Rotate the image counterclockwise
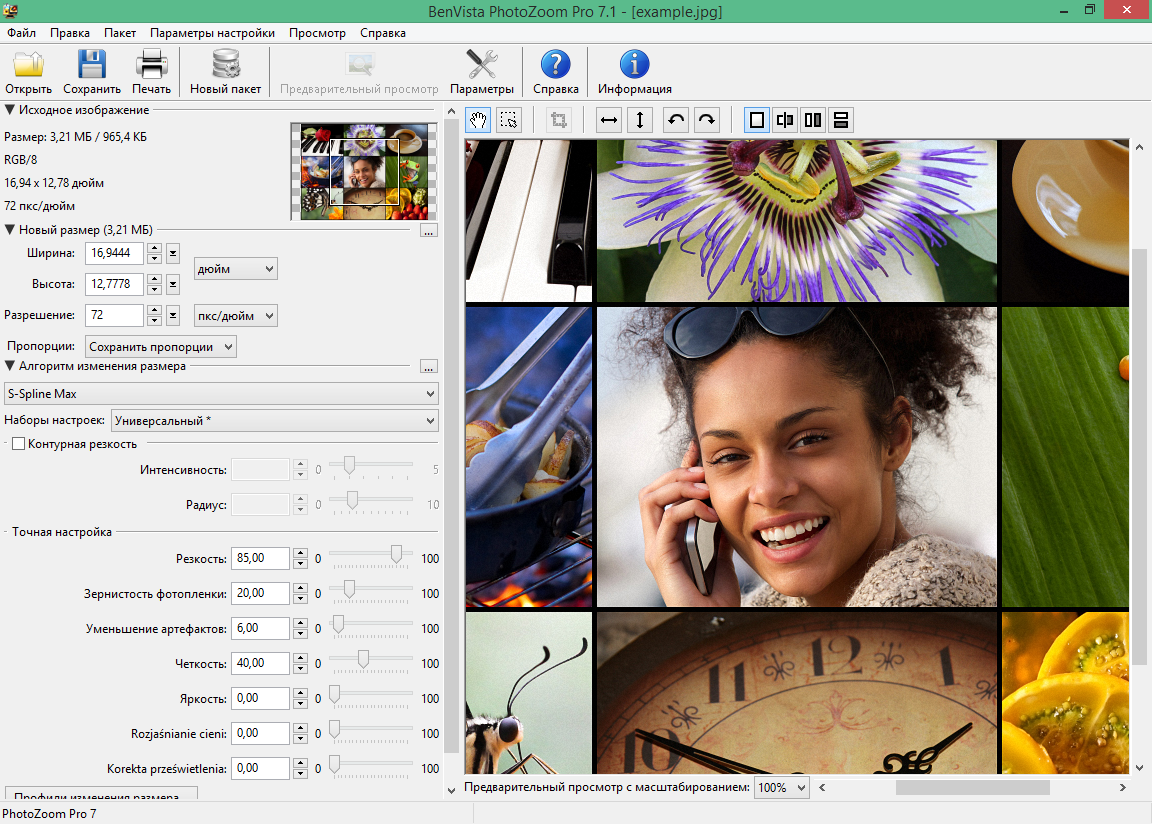Screen dimensions: 1152x824 tap(676, 120)
